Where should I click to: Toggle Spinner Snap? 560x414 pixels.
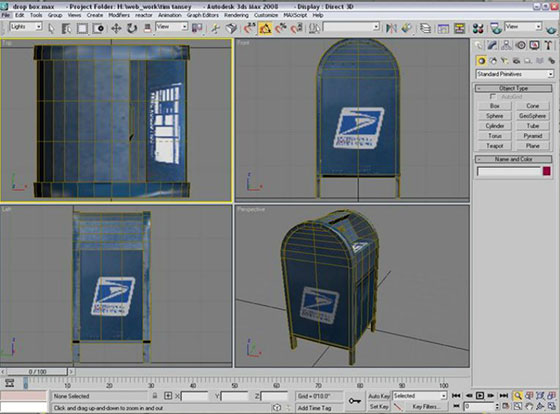click(297, 28)
